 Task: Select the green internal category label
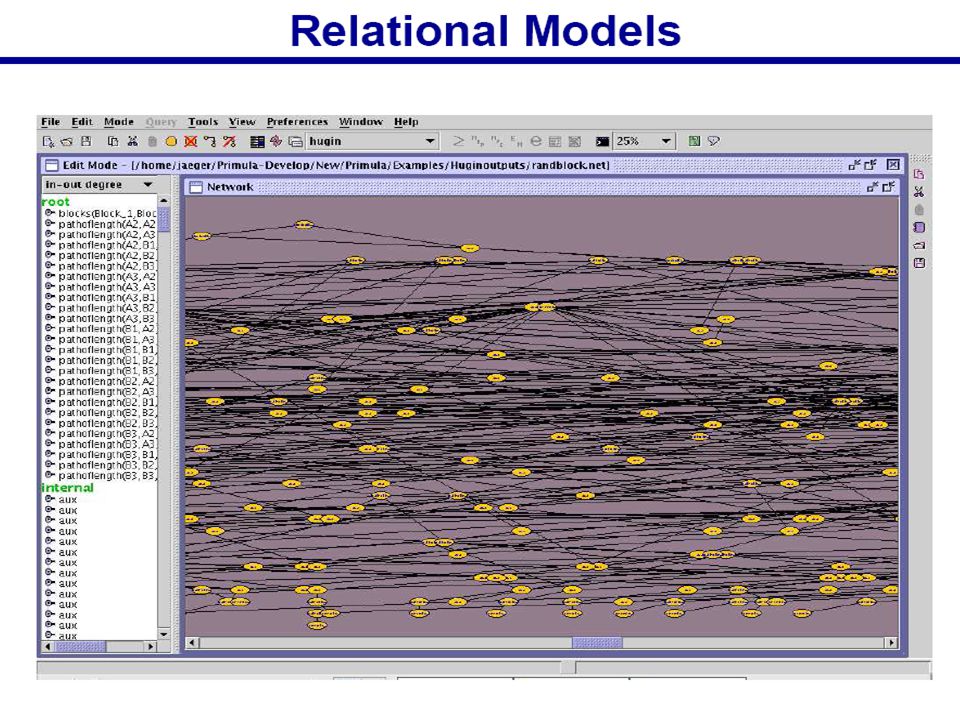[67, 488]
